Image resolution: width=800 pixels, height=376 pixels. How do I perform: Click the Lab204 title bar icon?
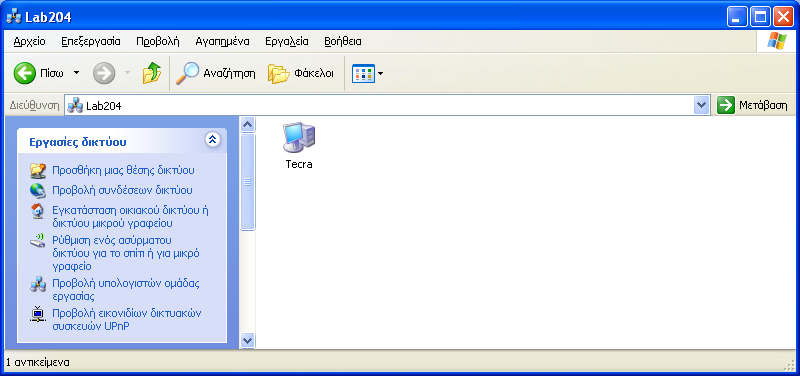point(13,17)
